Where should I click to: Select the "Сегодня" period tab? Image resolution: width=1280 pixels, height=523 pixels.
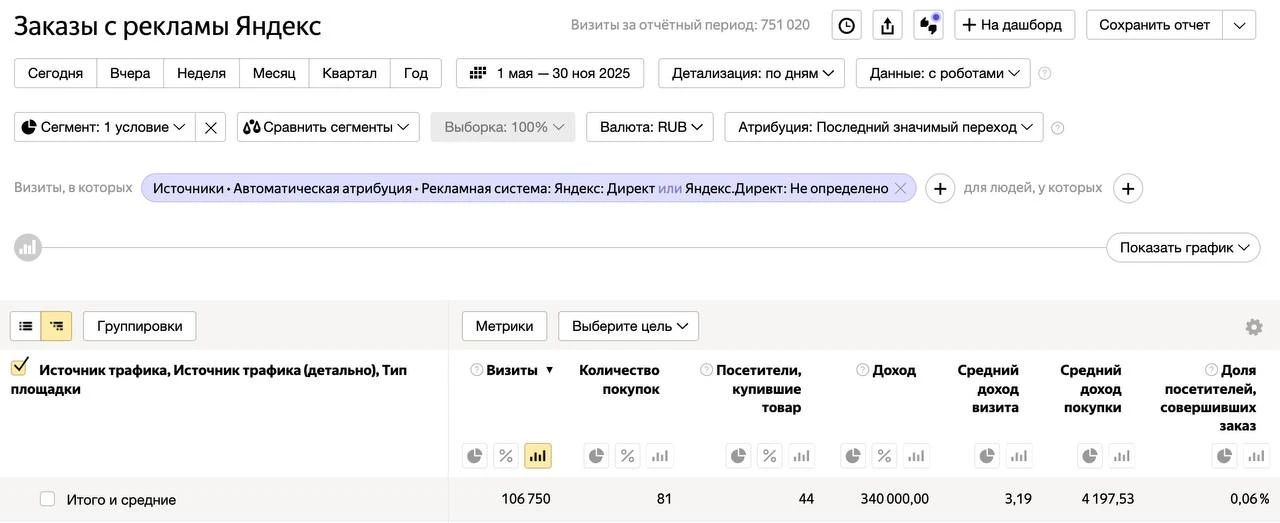click(x=56, y=73)
